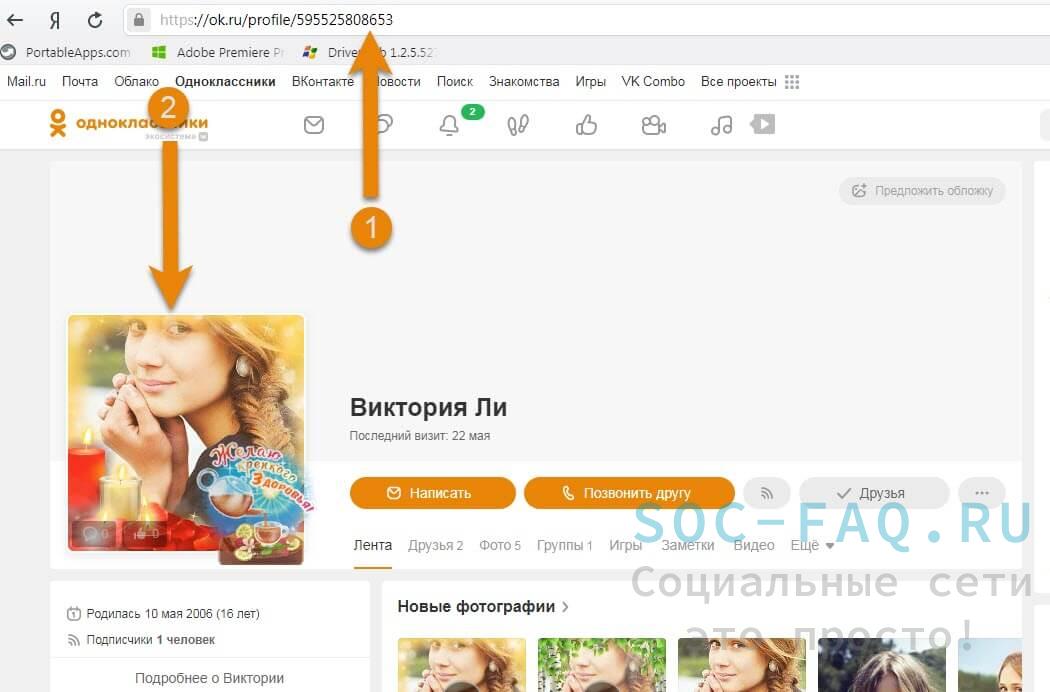Click Подробнее о Виктории link
The image size is (1050, 692).
point(210,678)
